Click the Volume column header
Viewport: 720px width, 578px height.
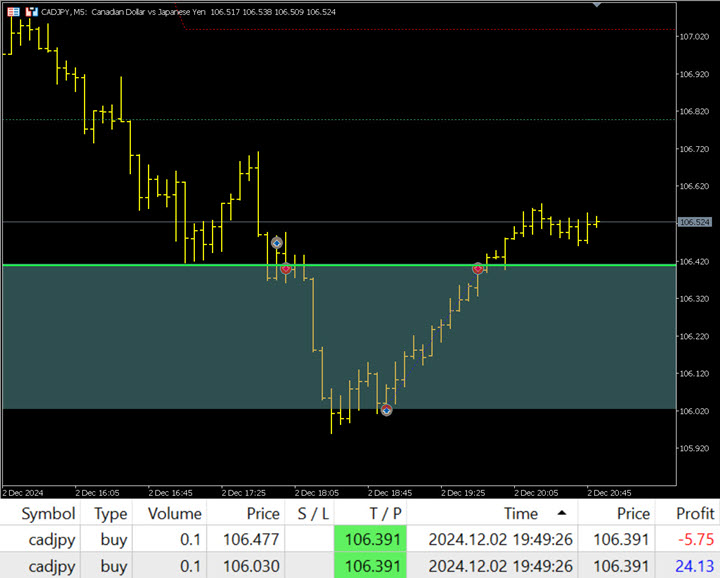(x=174, y=513)
